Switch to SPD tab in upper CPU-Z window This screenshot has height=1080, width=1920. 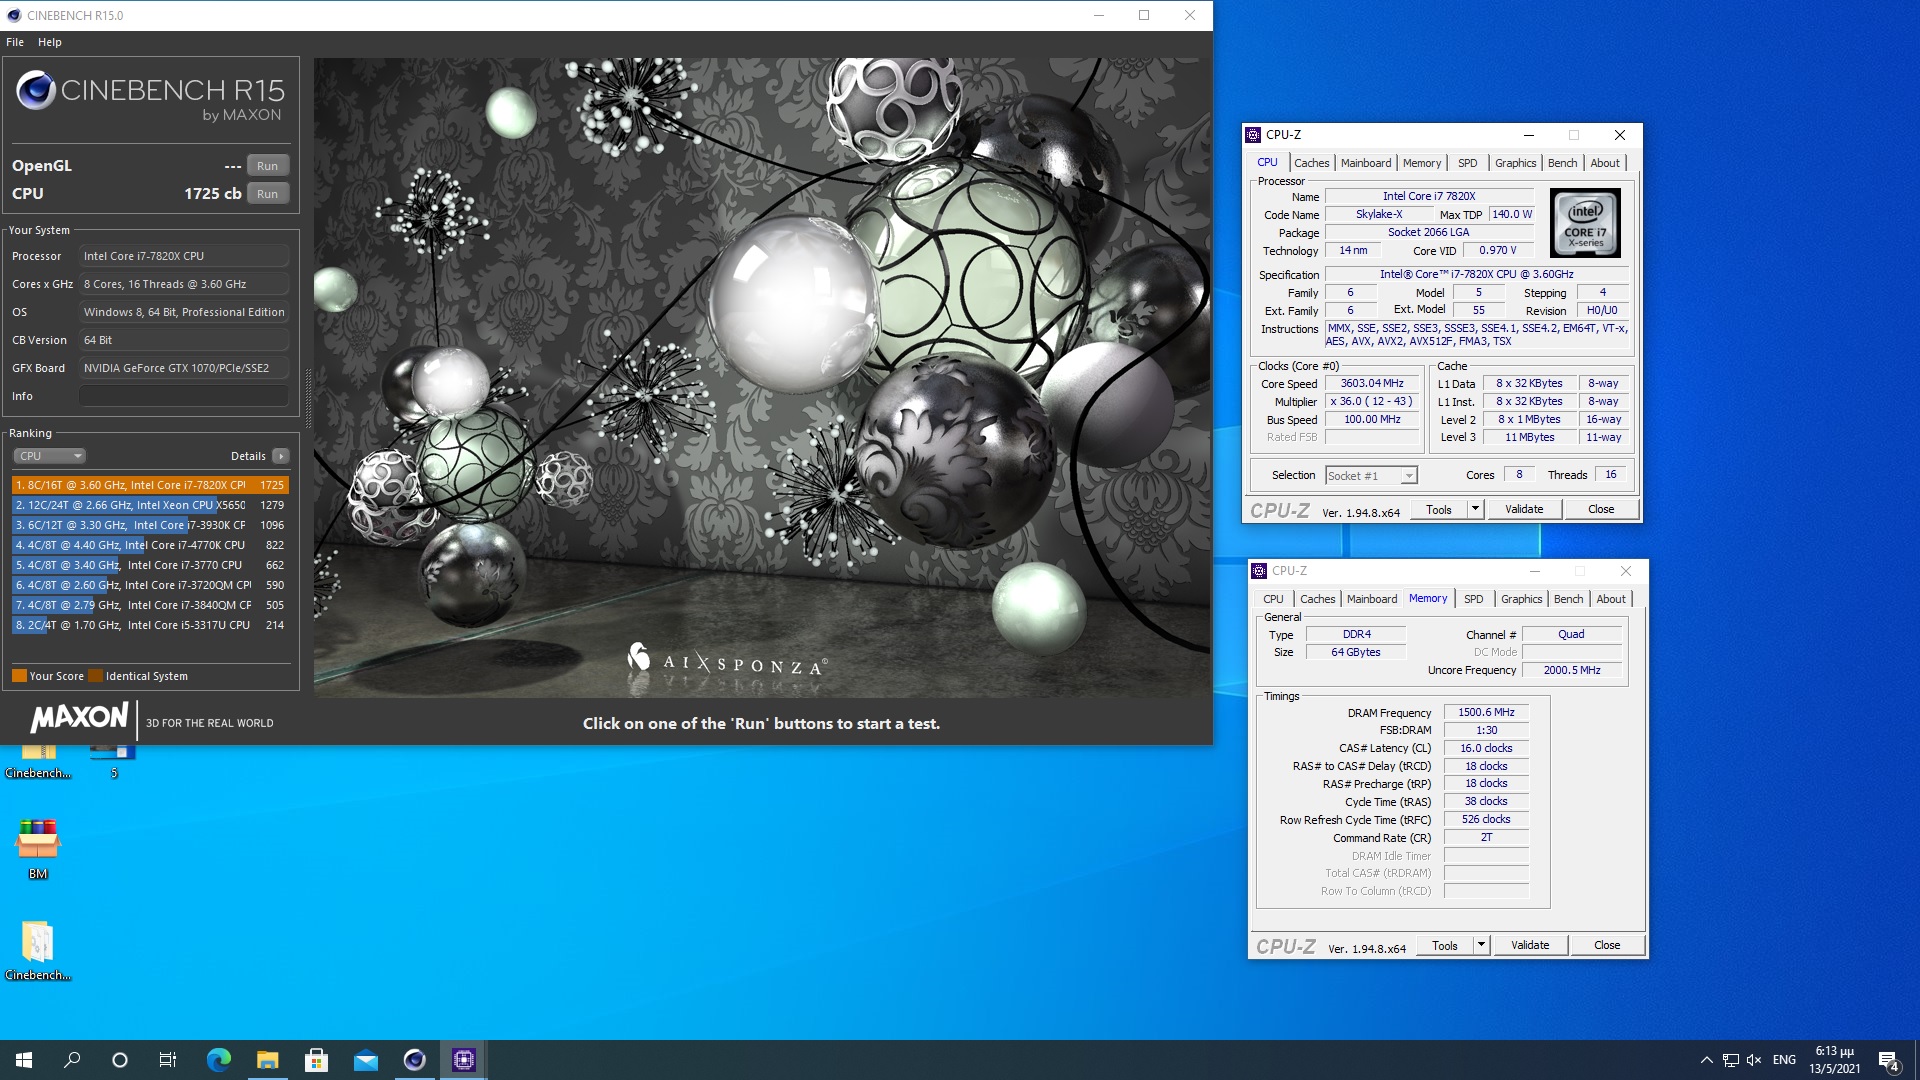1467,163
